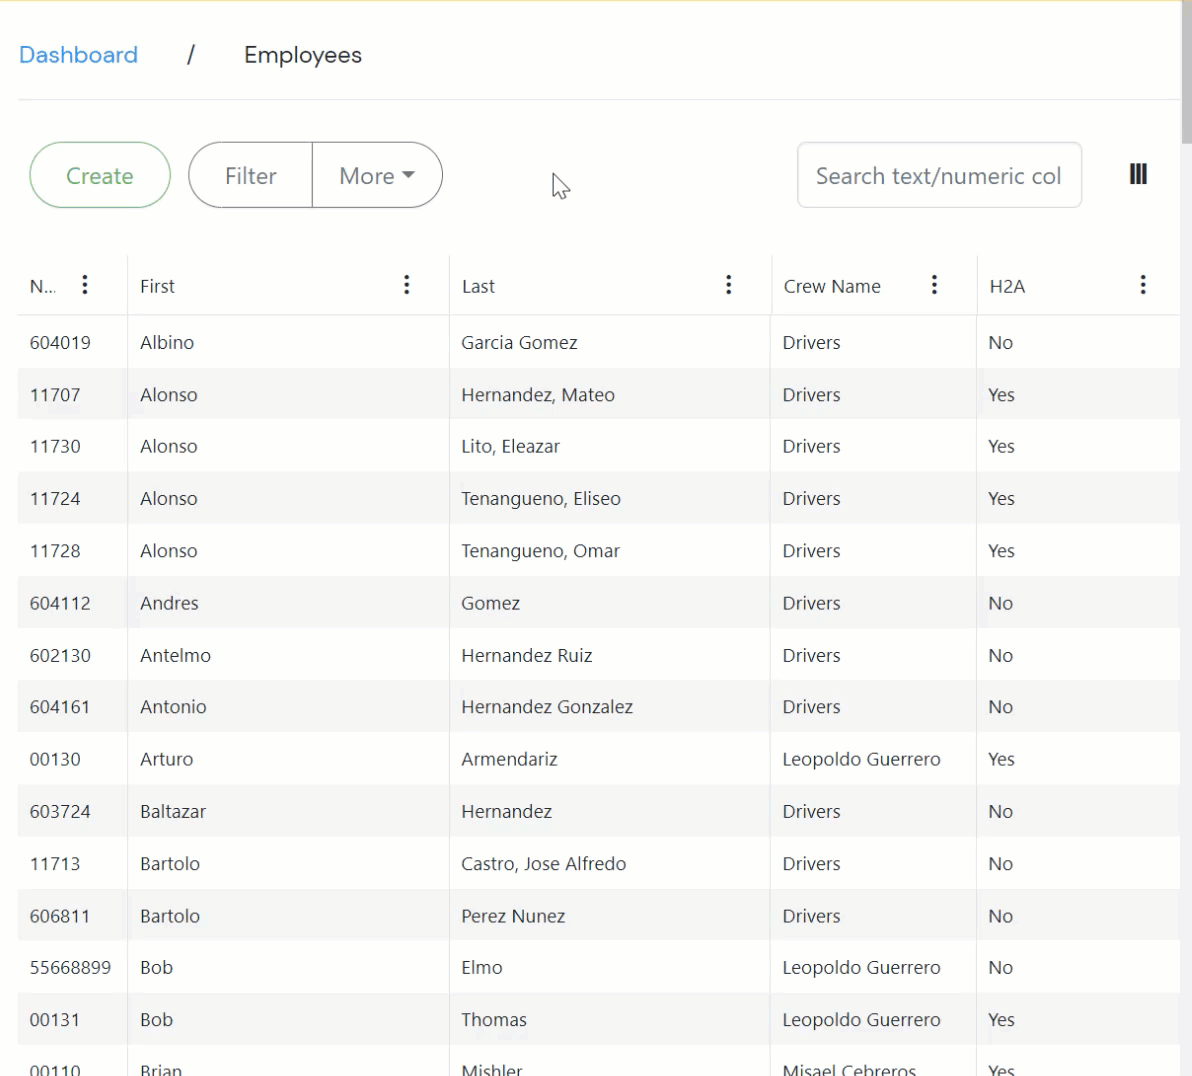Open the column chooser icon
1192x1076 pixels.
coord(1138,174)
